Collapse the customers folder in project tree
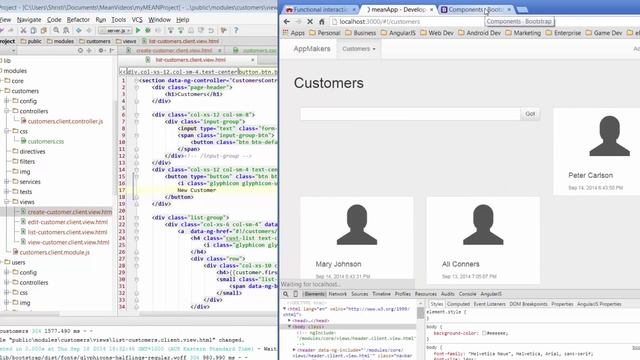Image resolution: width=640 pixels, height=360 pixels. (2, 91)
